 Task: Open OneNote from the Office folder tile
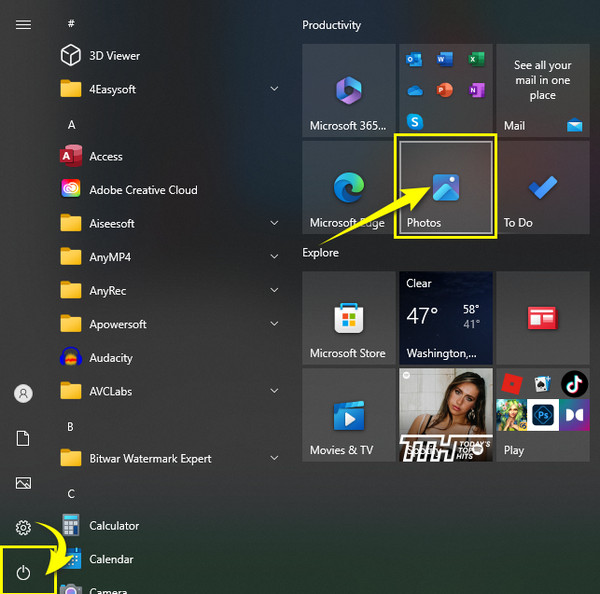[476, 90]
